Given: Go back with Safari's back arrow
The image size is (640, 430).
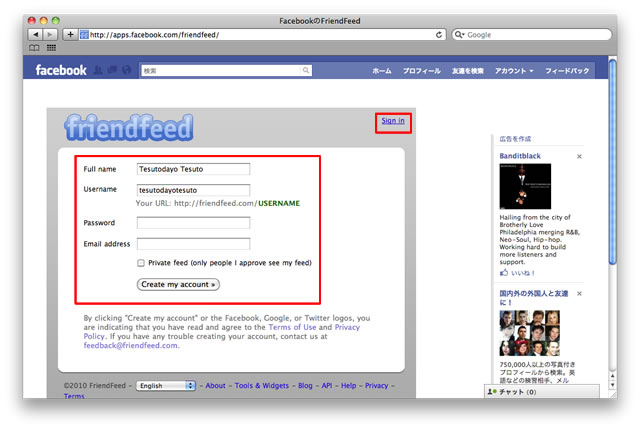Looking at the screenshot, I should [36, 35].
